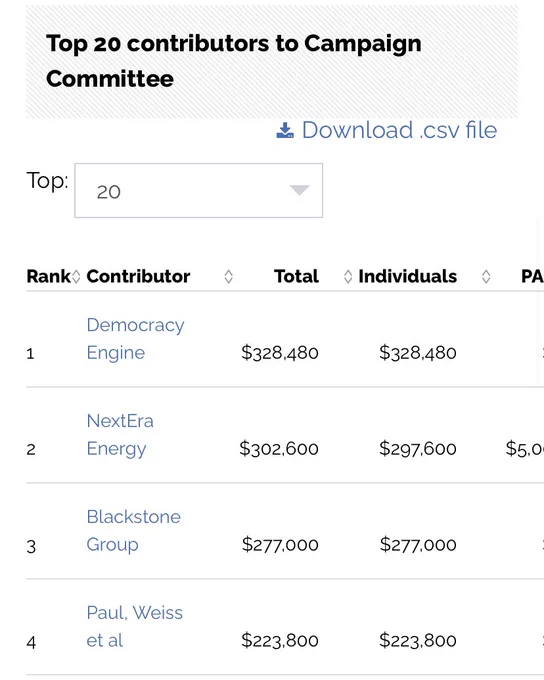Click the Individuals column header
This screenshot has width=544, height=680.
tap(407, 276)
